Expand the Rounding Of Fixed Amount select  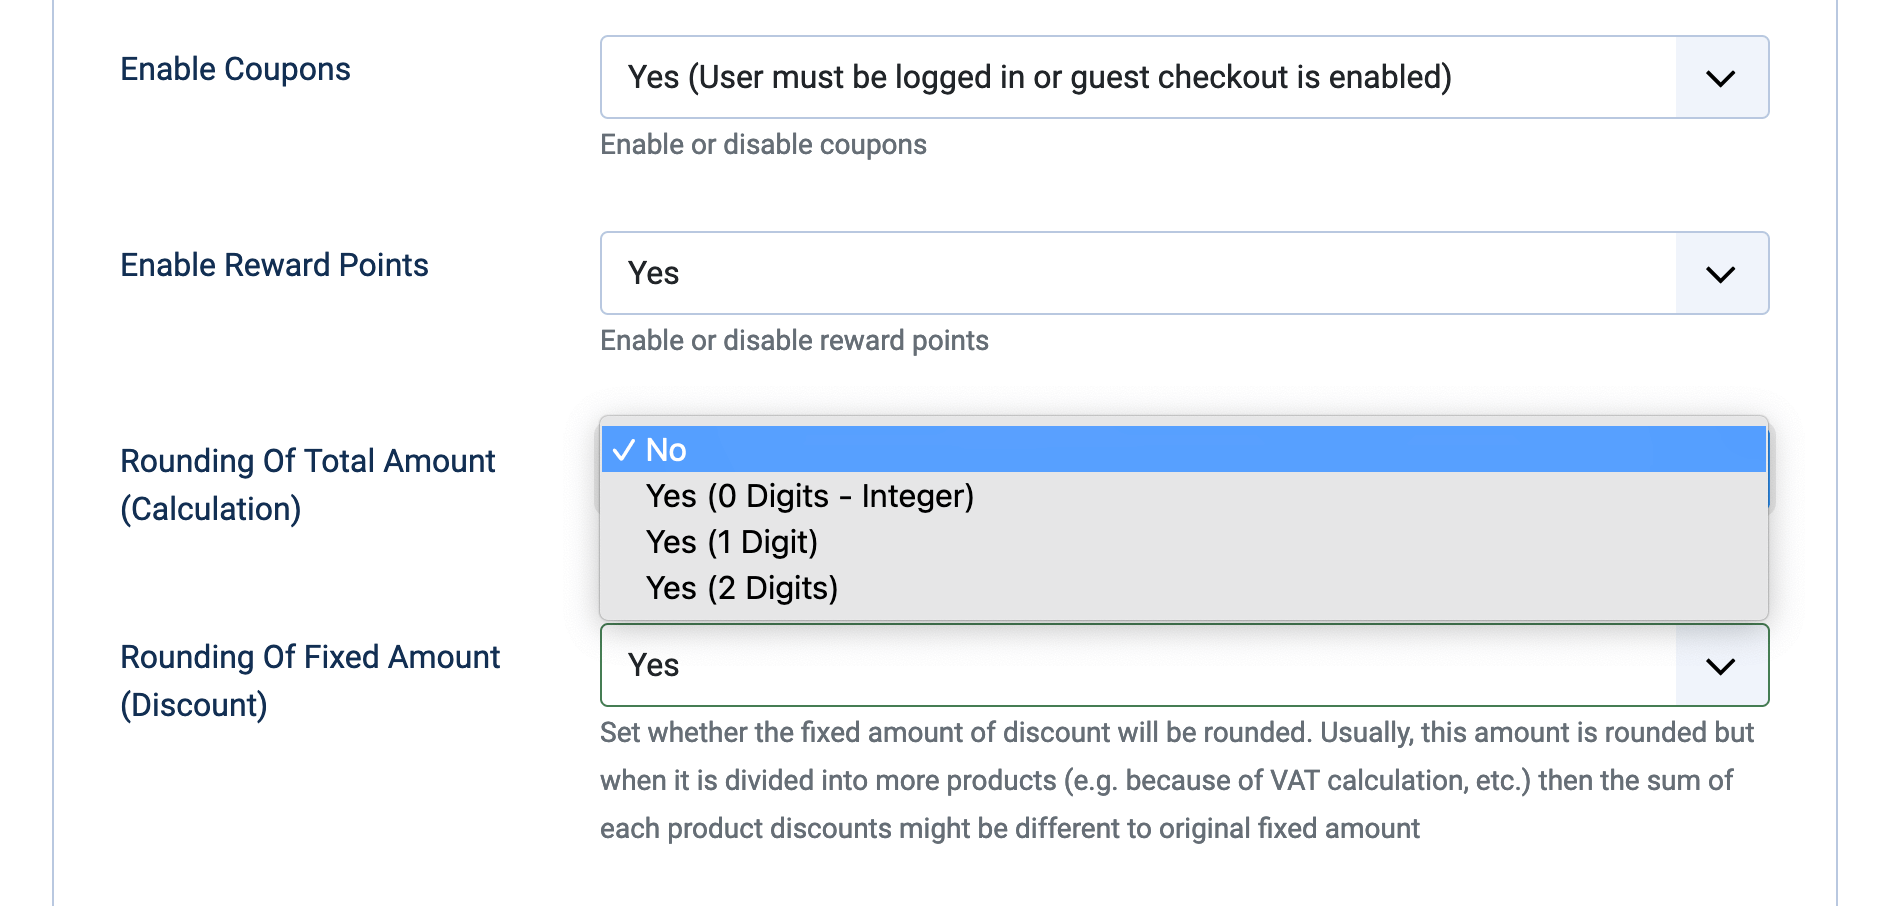point(1138,666)
